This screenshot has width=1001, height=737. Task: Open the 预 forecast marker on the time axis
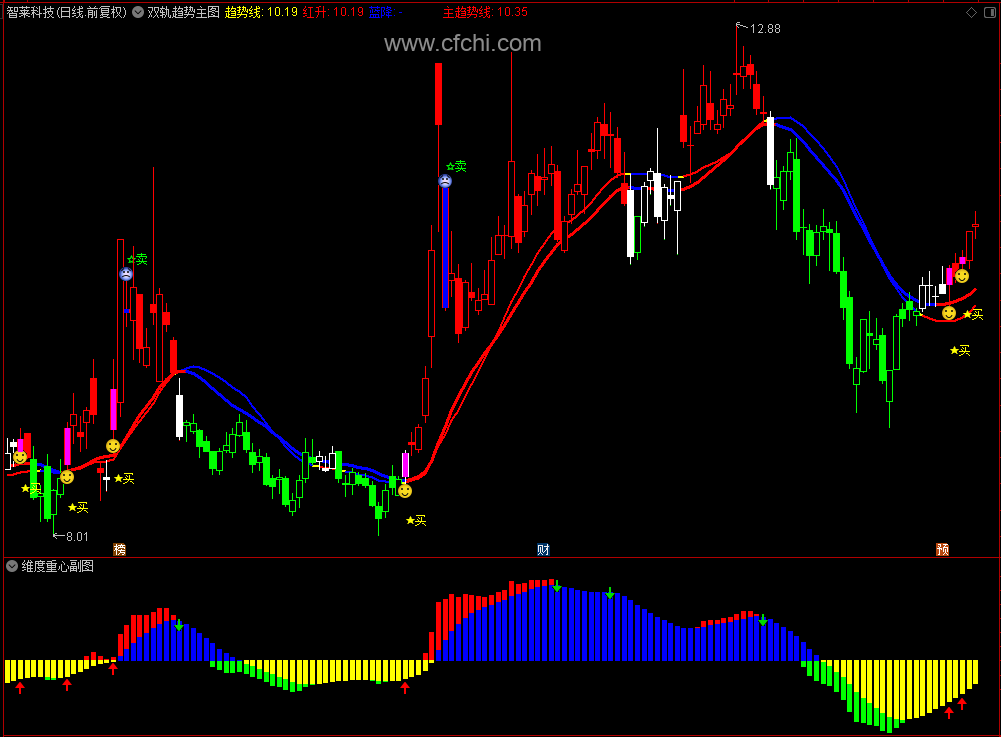coord(942,549)
